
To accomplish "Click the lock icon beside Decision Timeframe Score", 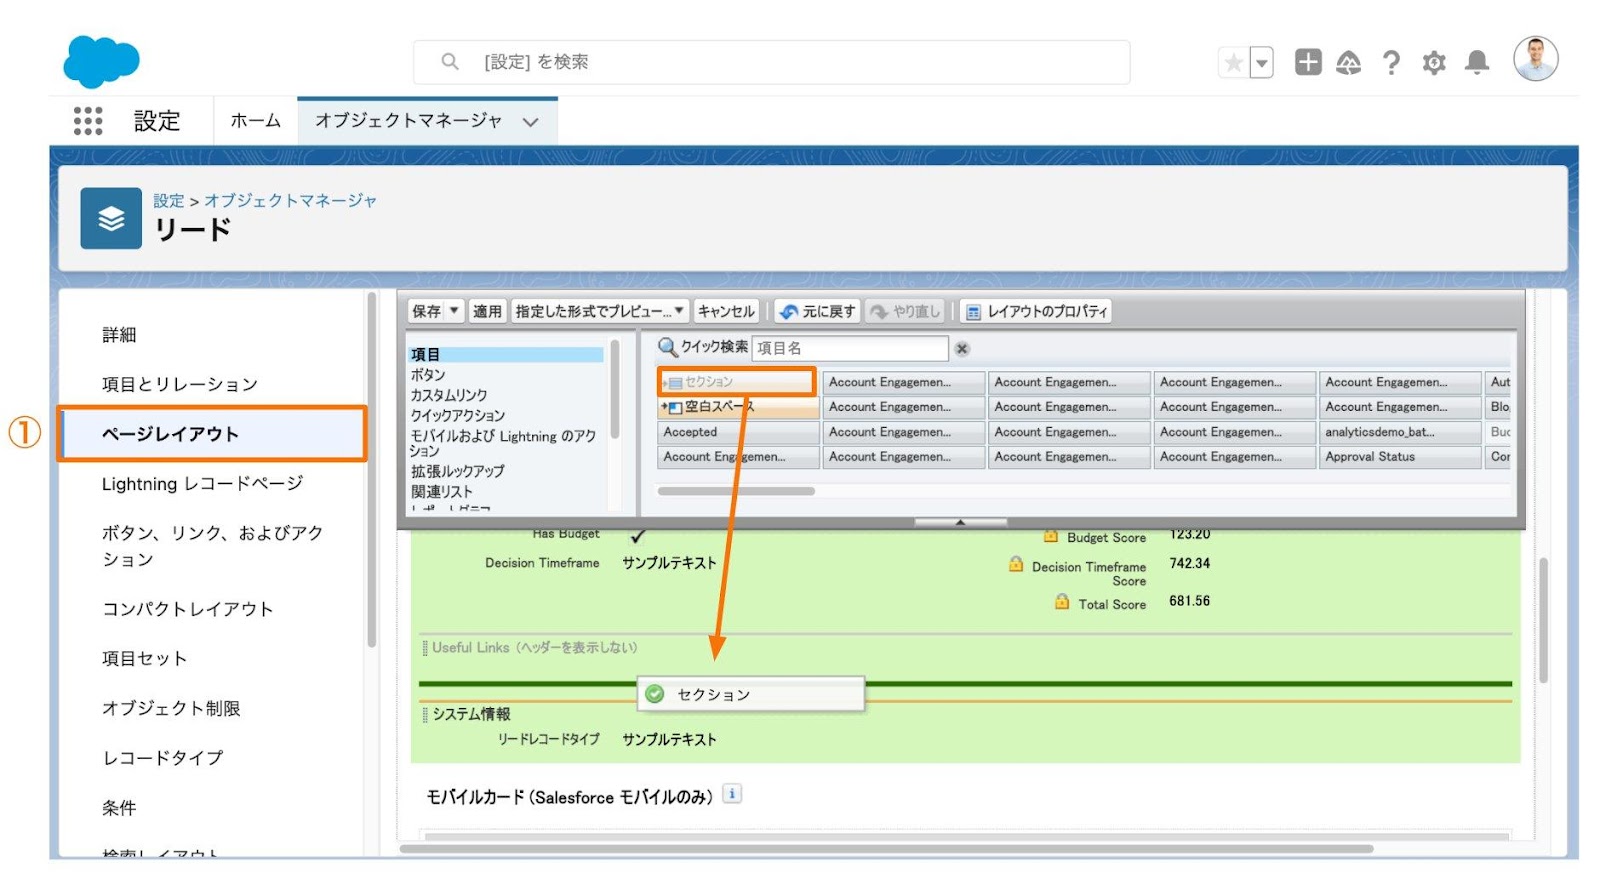I will [x=1015, y=564].
